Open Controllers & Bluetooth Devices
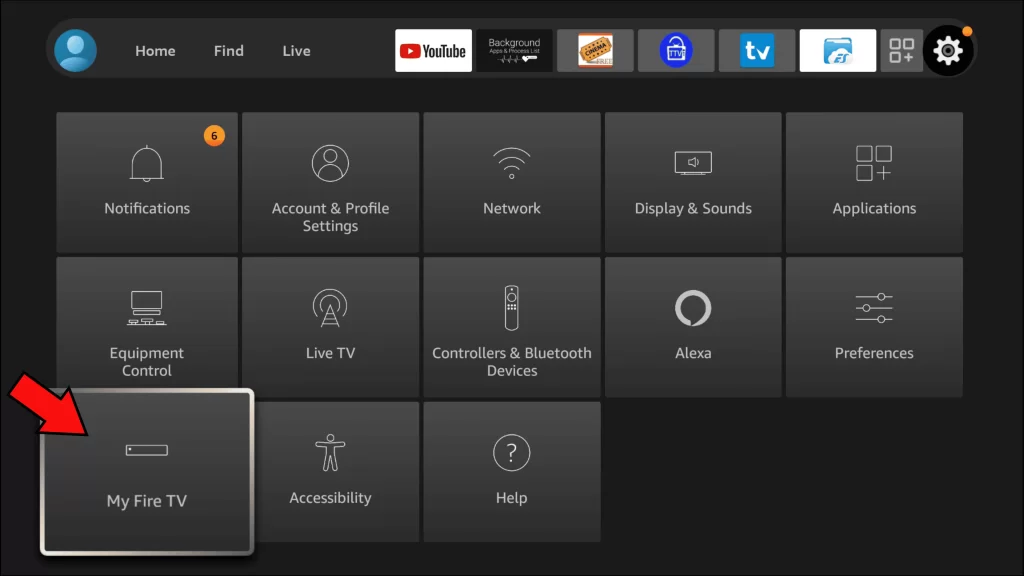 tap(512, 327)
